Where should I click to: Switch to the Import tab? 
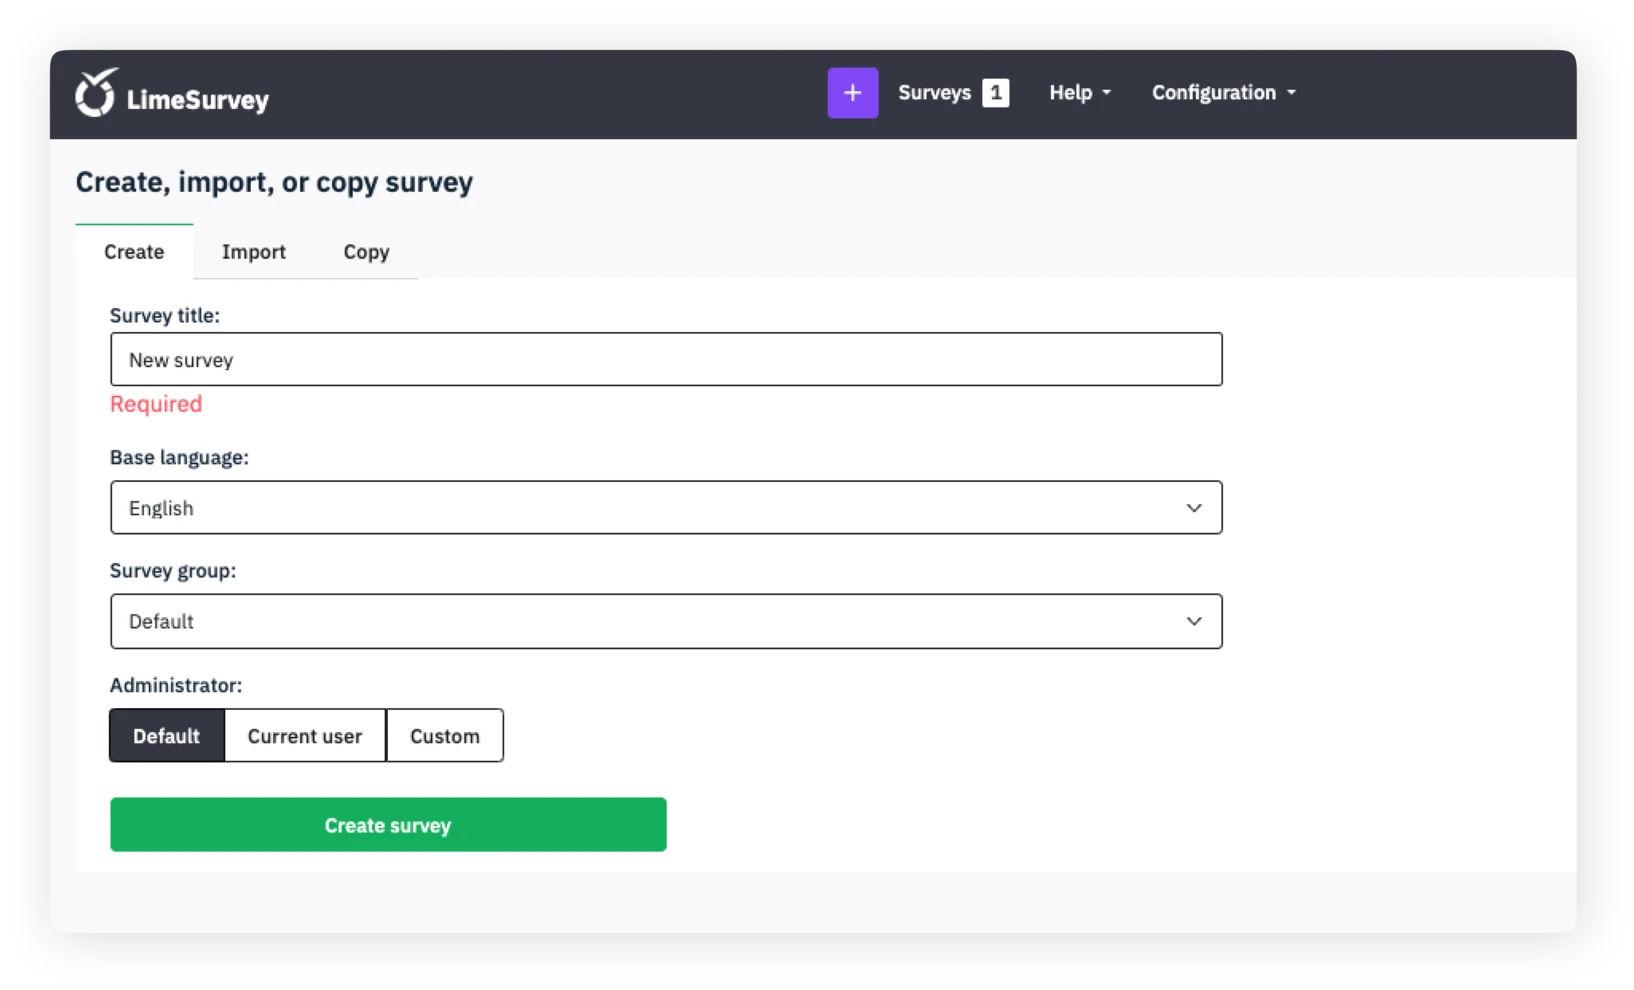click(254, 252)
